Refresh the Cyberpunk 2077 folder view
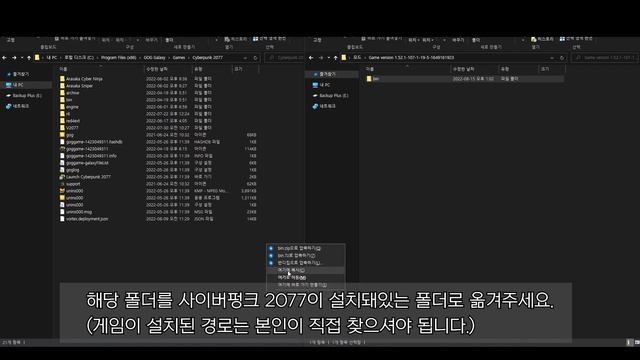Screen dimensions: 640x360 click(x=256, y=58)
